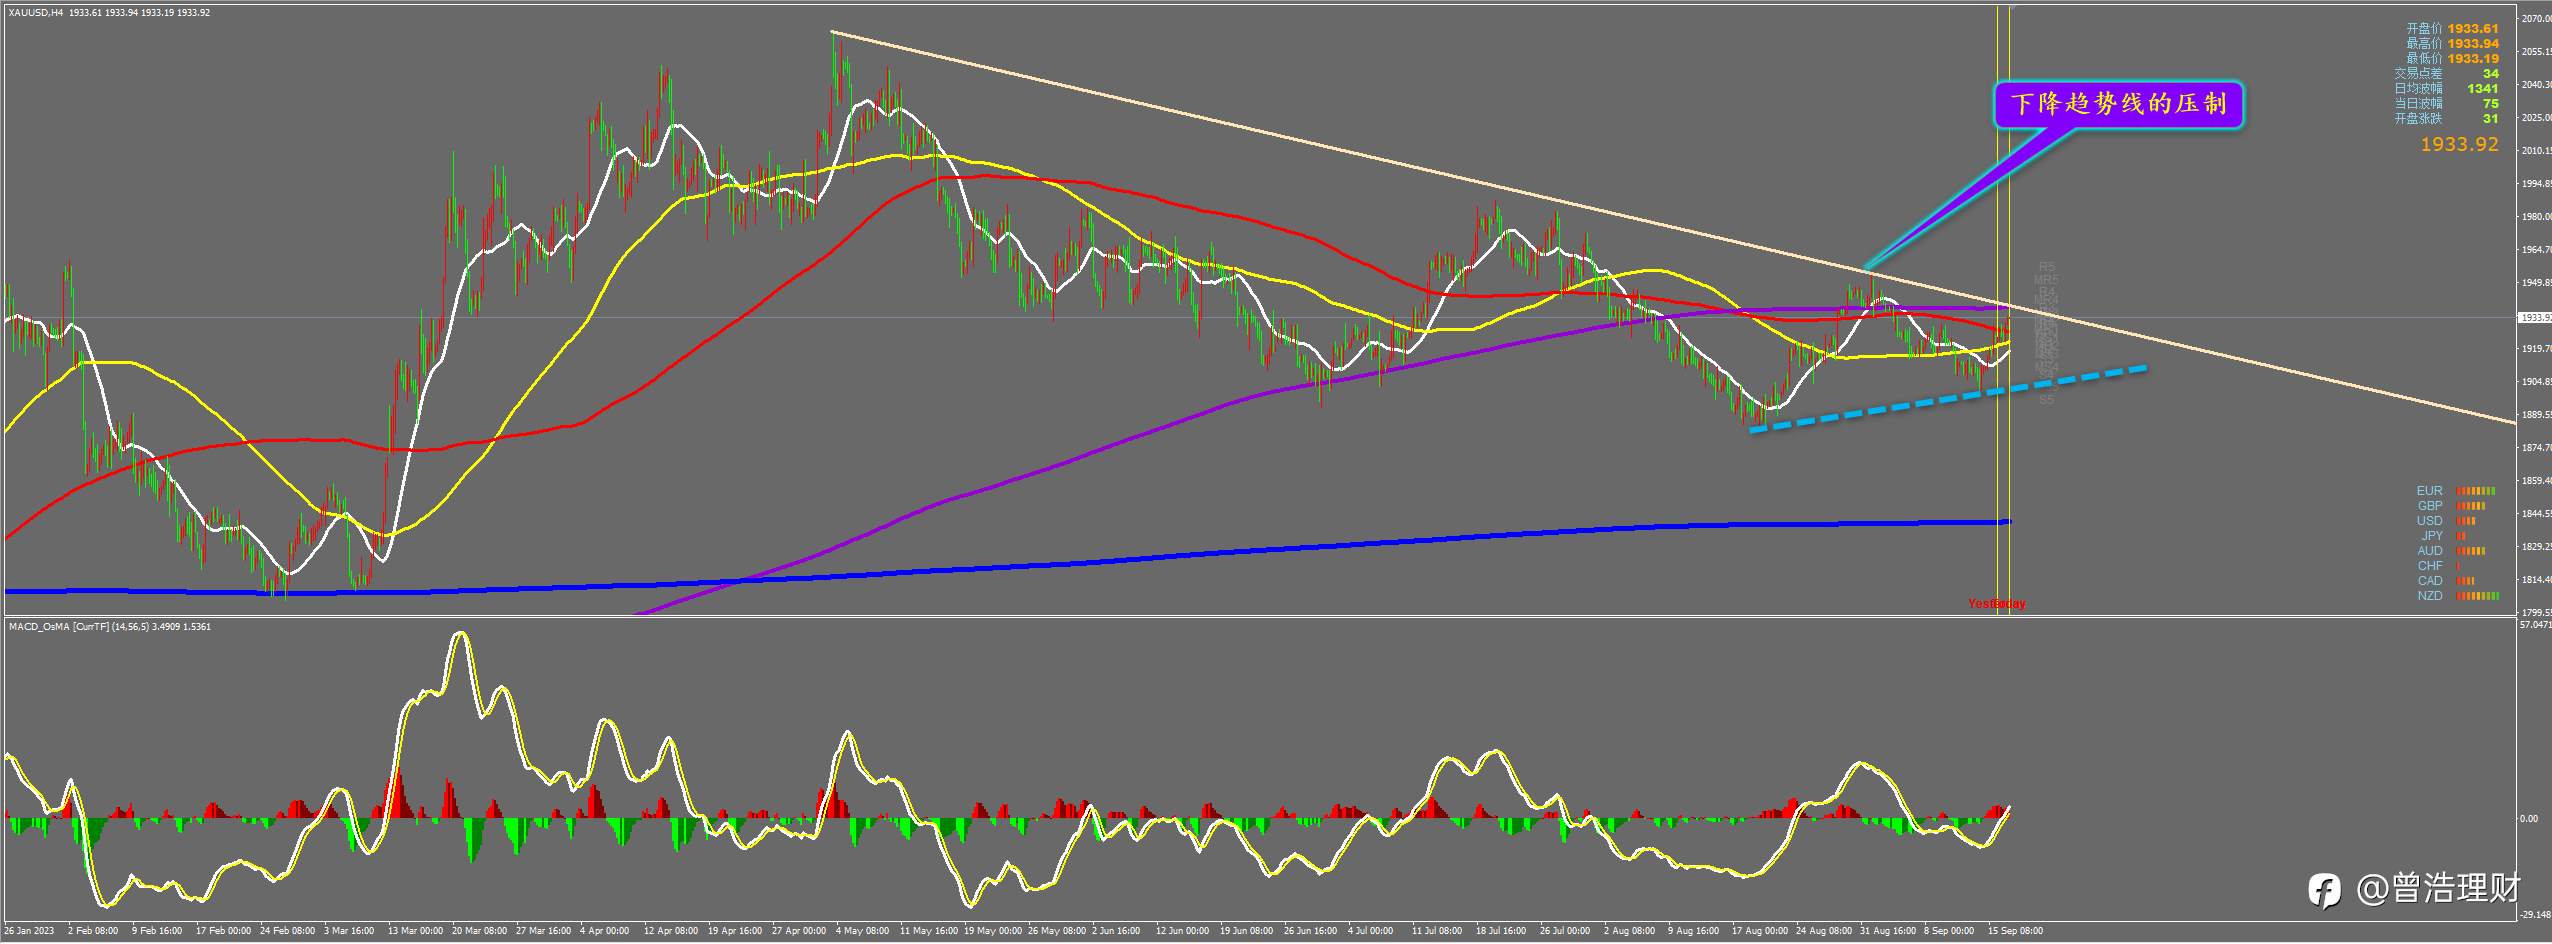The height and width of the screenshot is (944, 2552).
Task: Click the current price tag on the price axis
Action: [x=2535, y=317]
